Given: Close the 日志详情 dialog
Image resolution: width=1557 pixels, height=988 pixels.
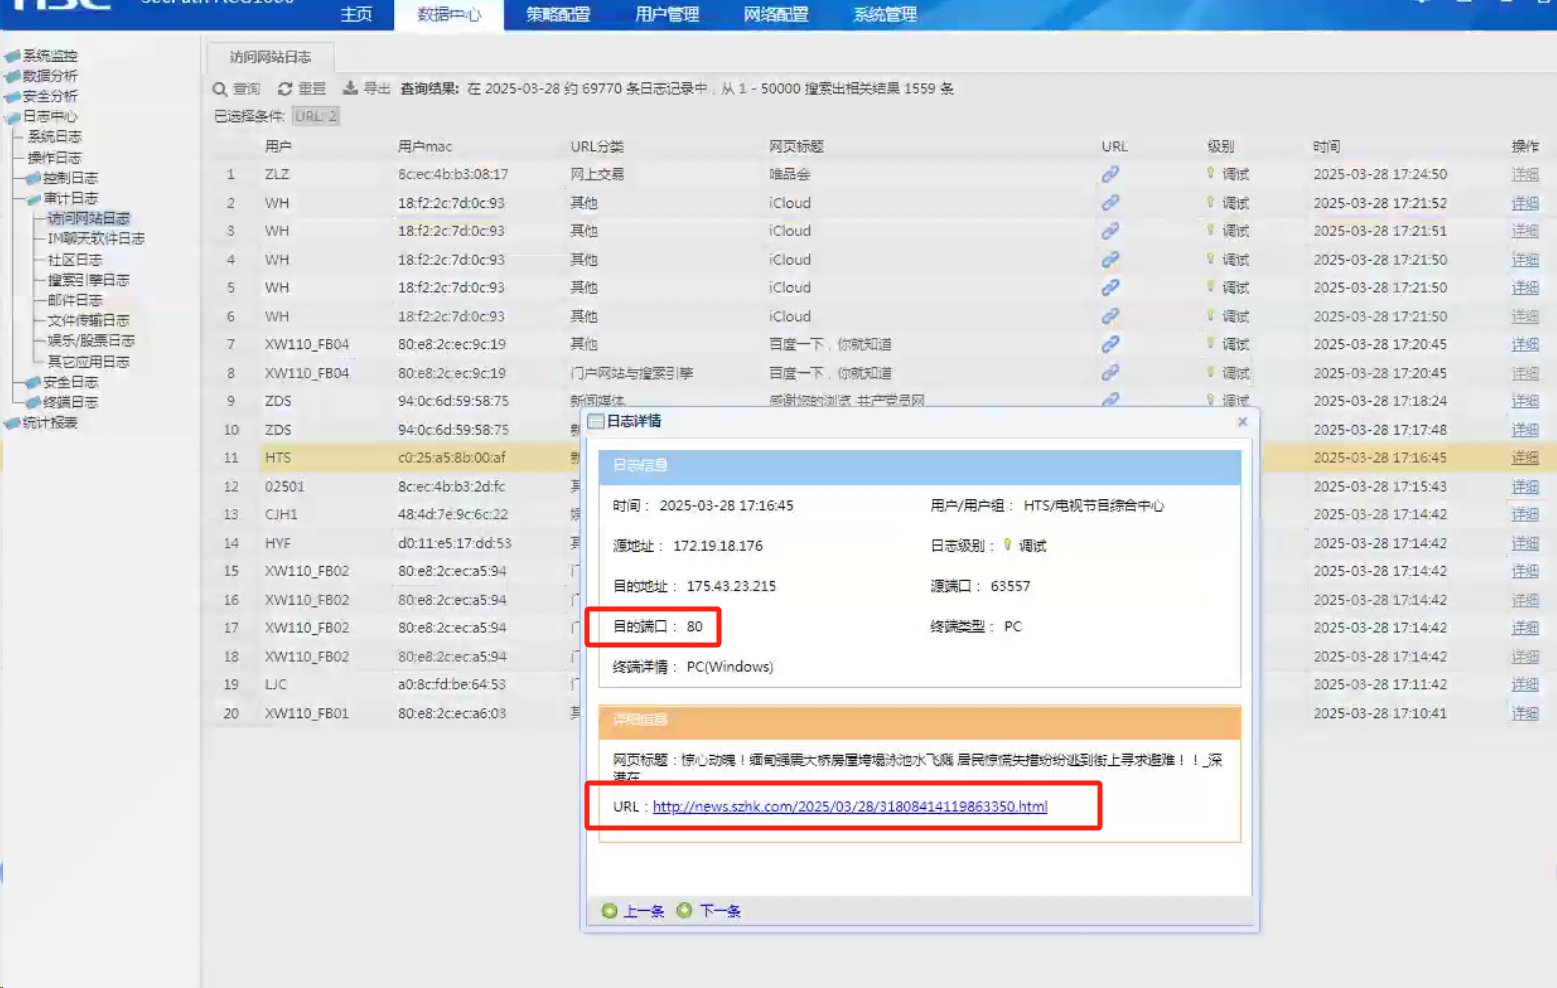Looking at the screenshot, I should [1242, 422].
